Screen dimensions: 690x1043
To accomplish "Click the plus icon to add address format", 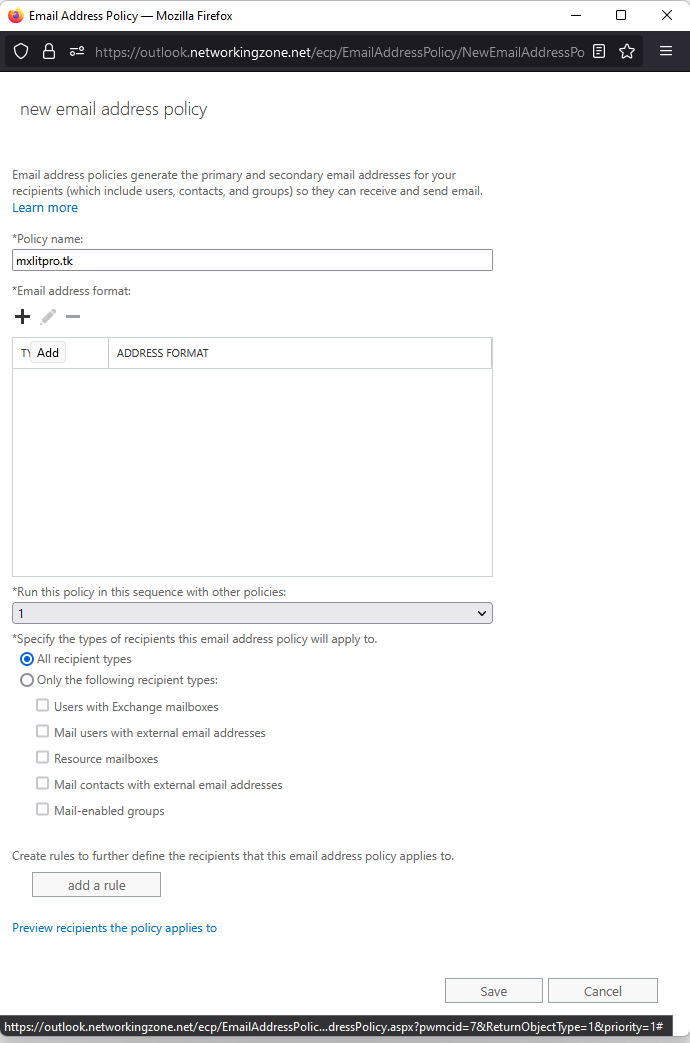I will pos(22,317).
